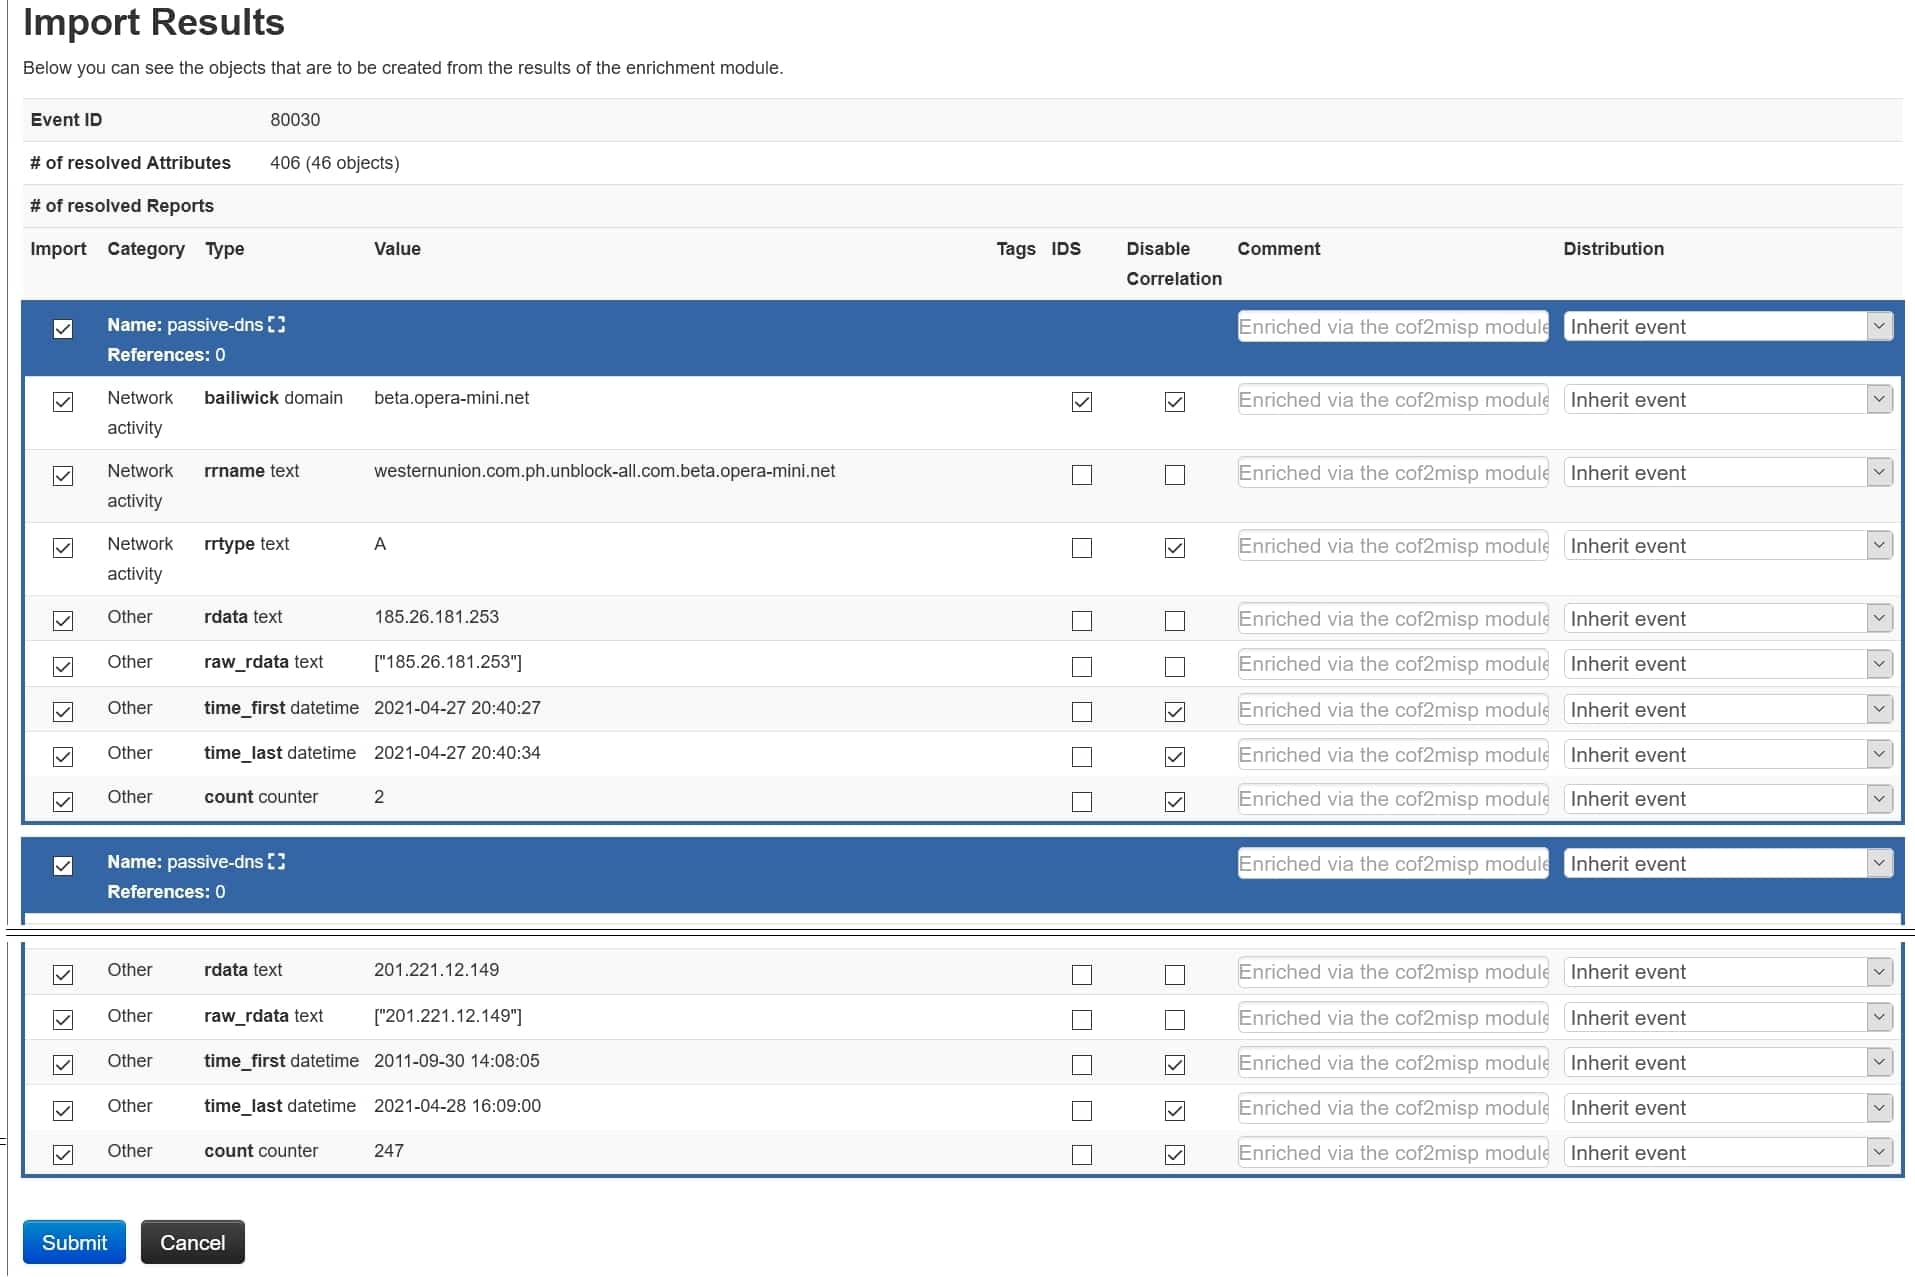This screenshot has height=1277, width=1915.
Task: Click the expand icon next to second passive-dns name
Action: tap(277, 860)
